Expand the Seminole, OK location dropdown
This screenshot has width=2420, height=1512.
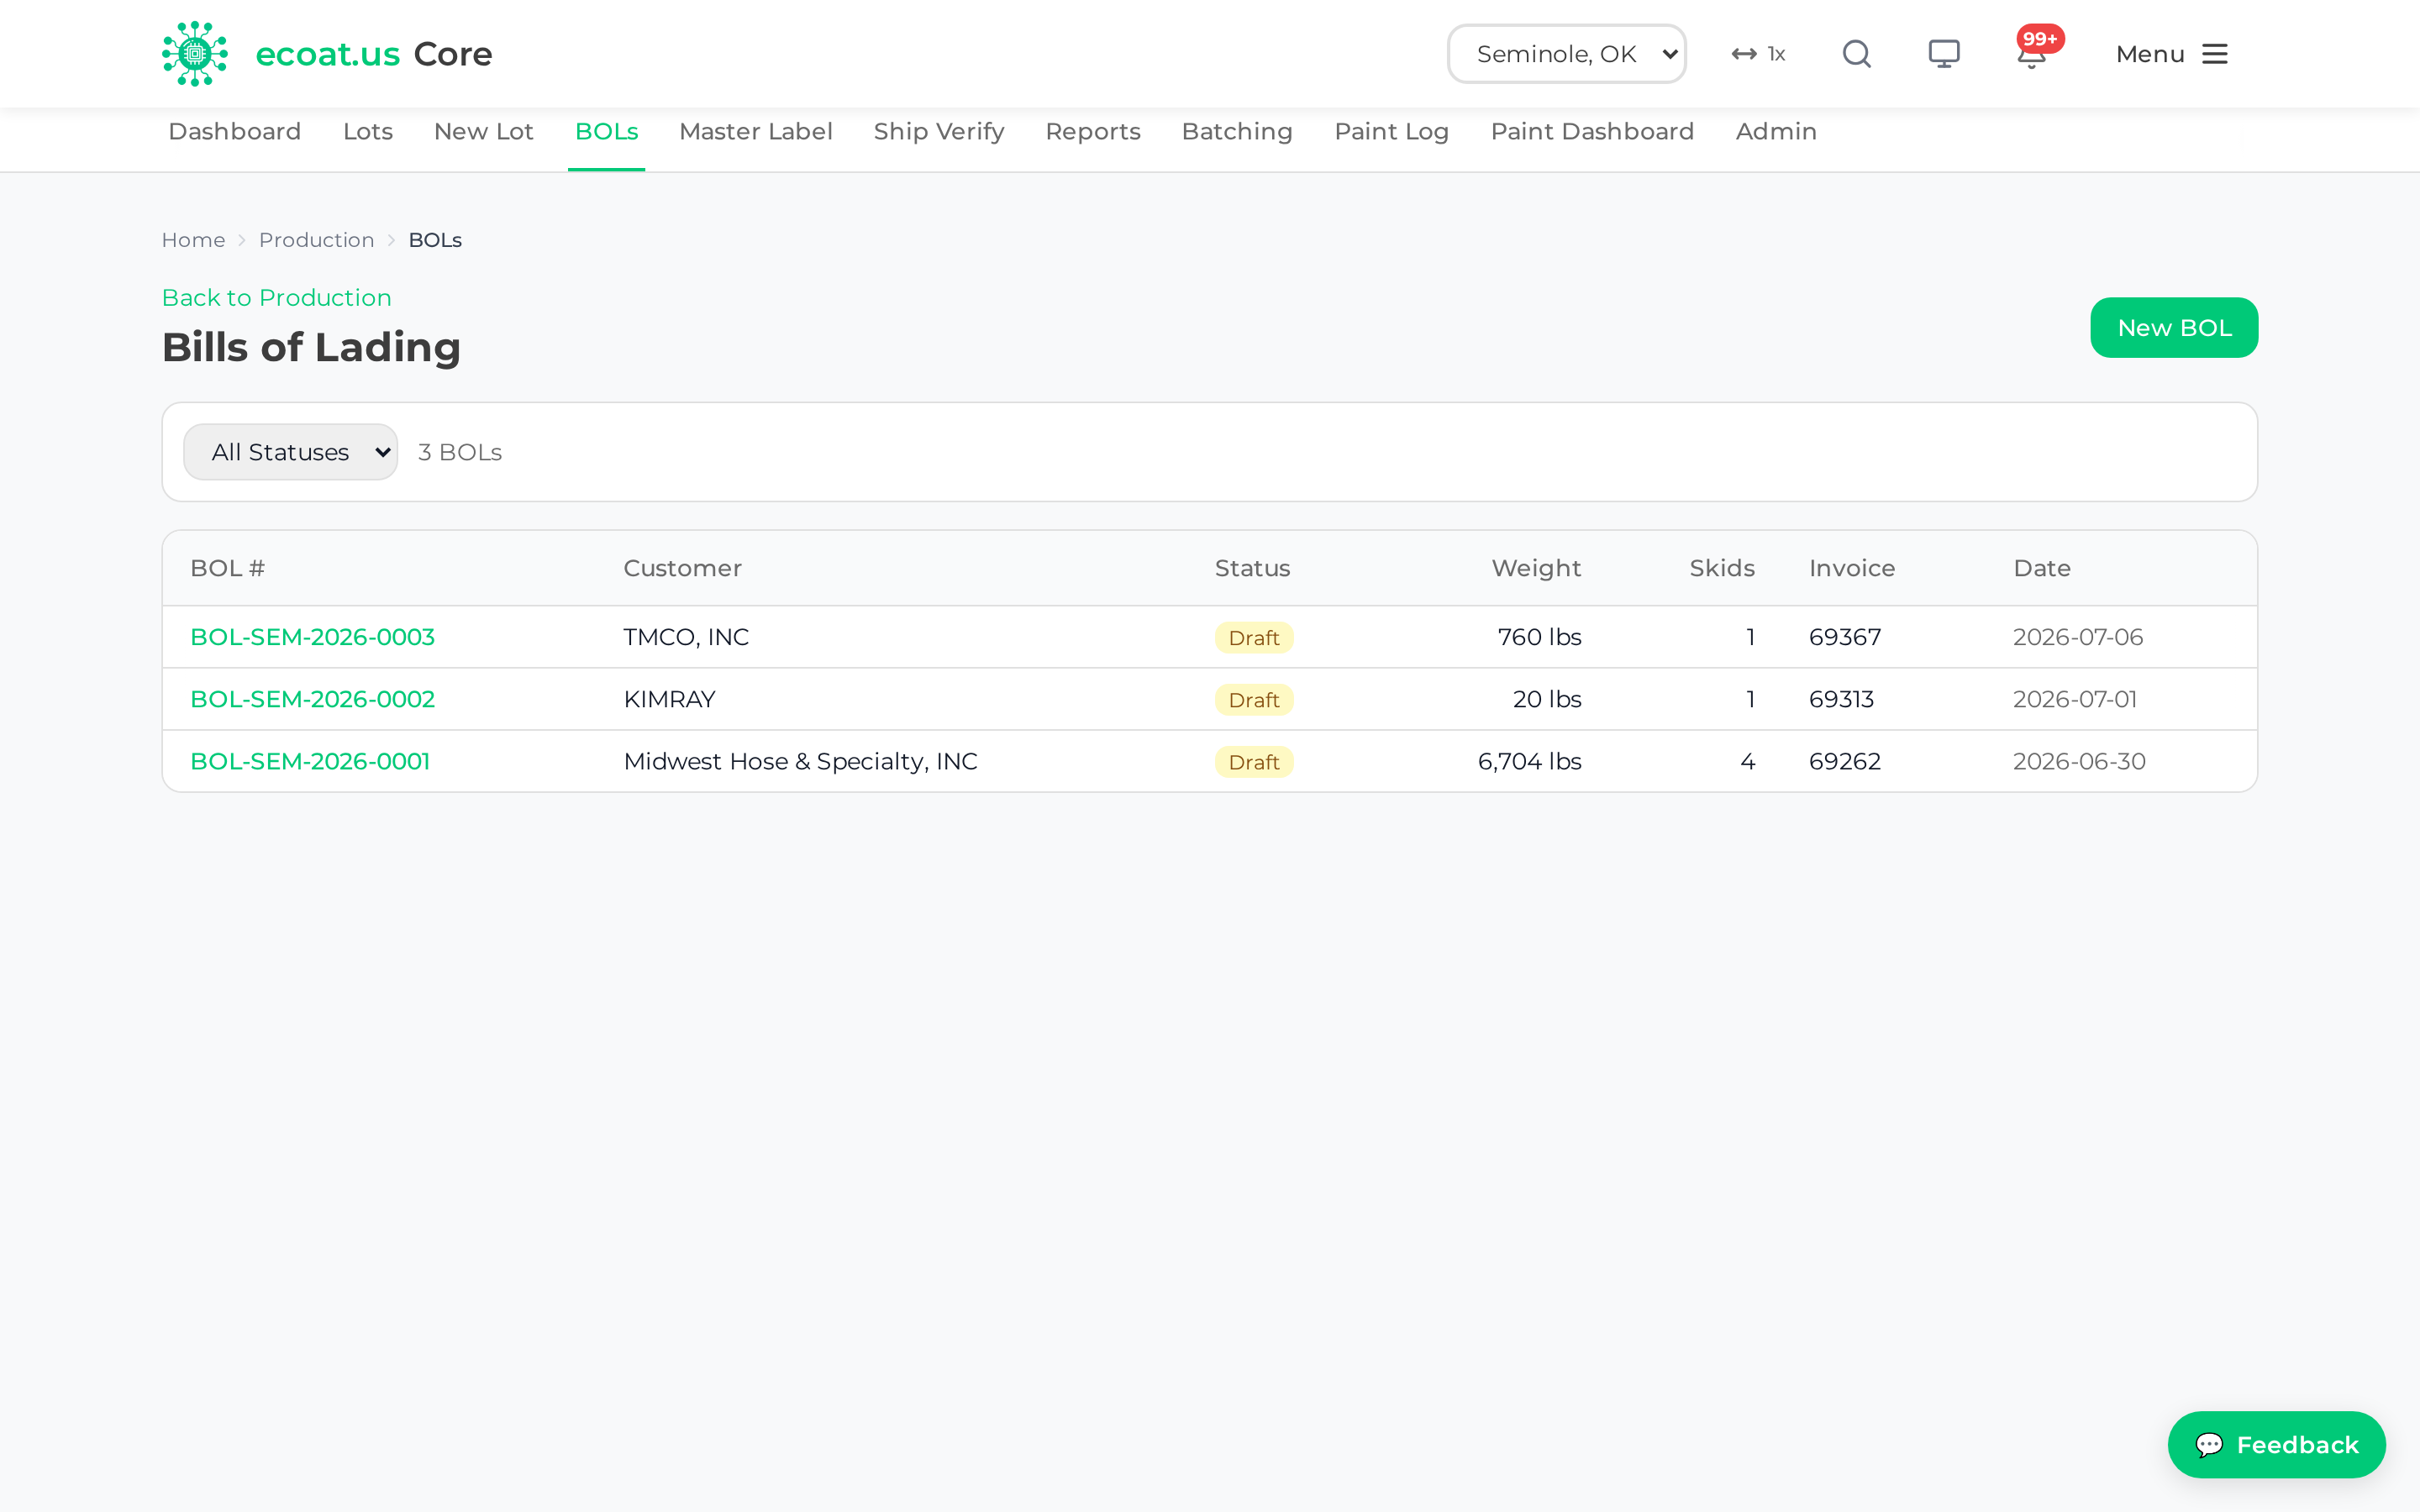coord(1566,54)
